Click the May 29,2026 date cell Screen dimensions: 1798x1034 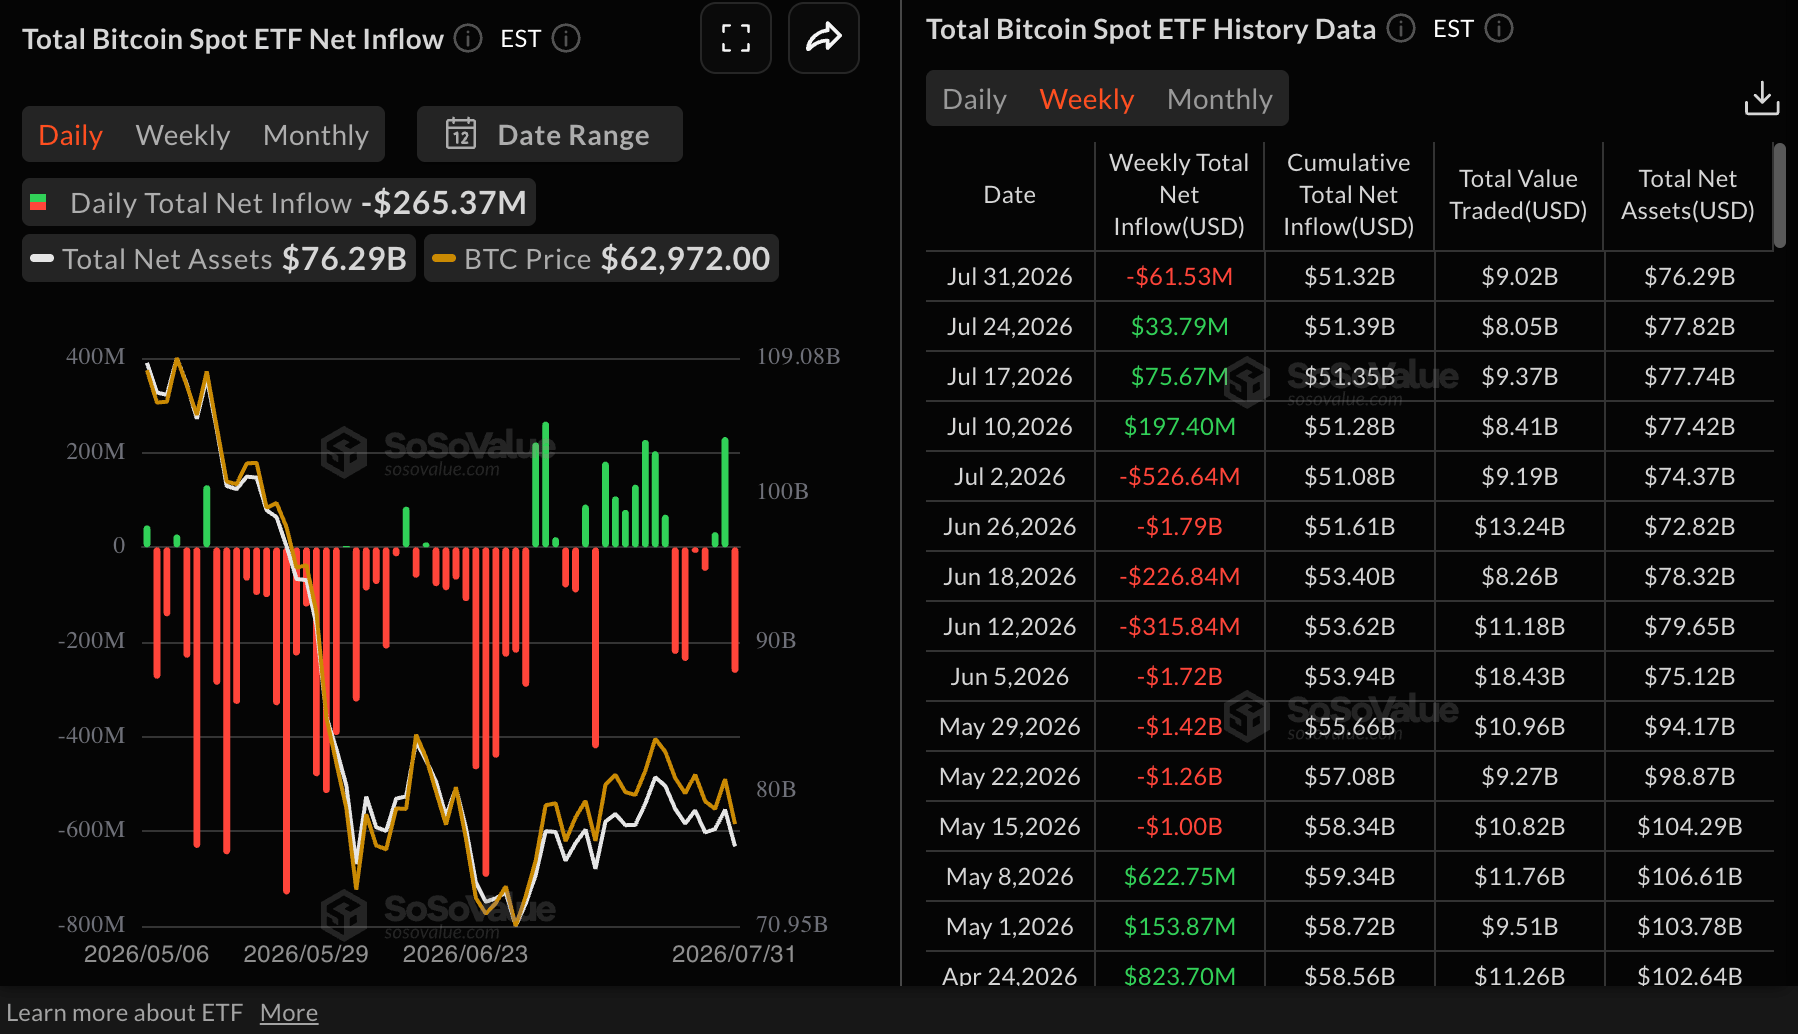click(x=1010, y=726)
